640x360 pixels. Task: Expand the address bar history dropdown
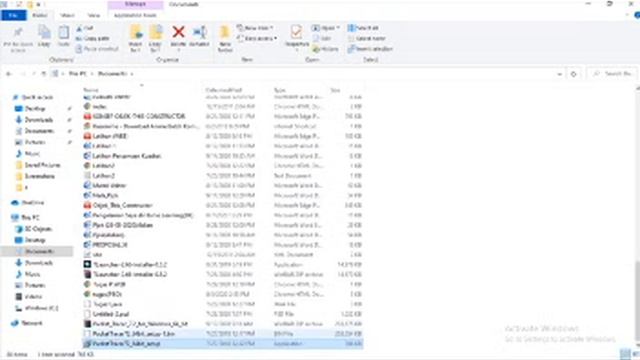(x=560, y=74)
